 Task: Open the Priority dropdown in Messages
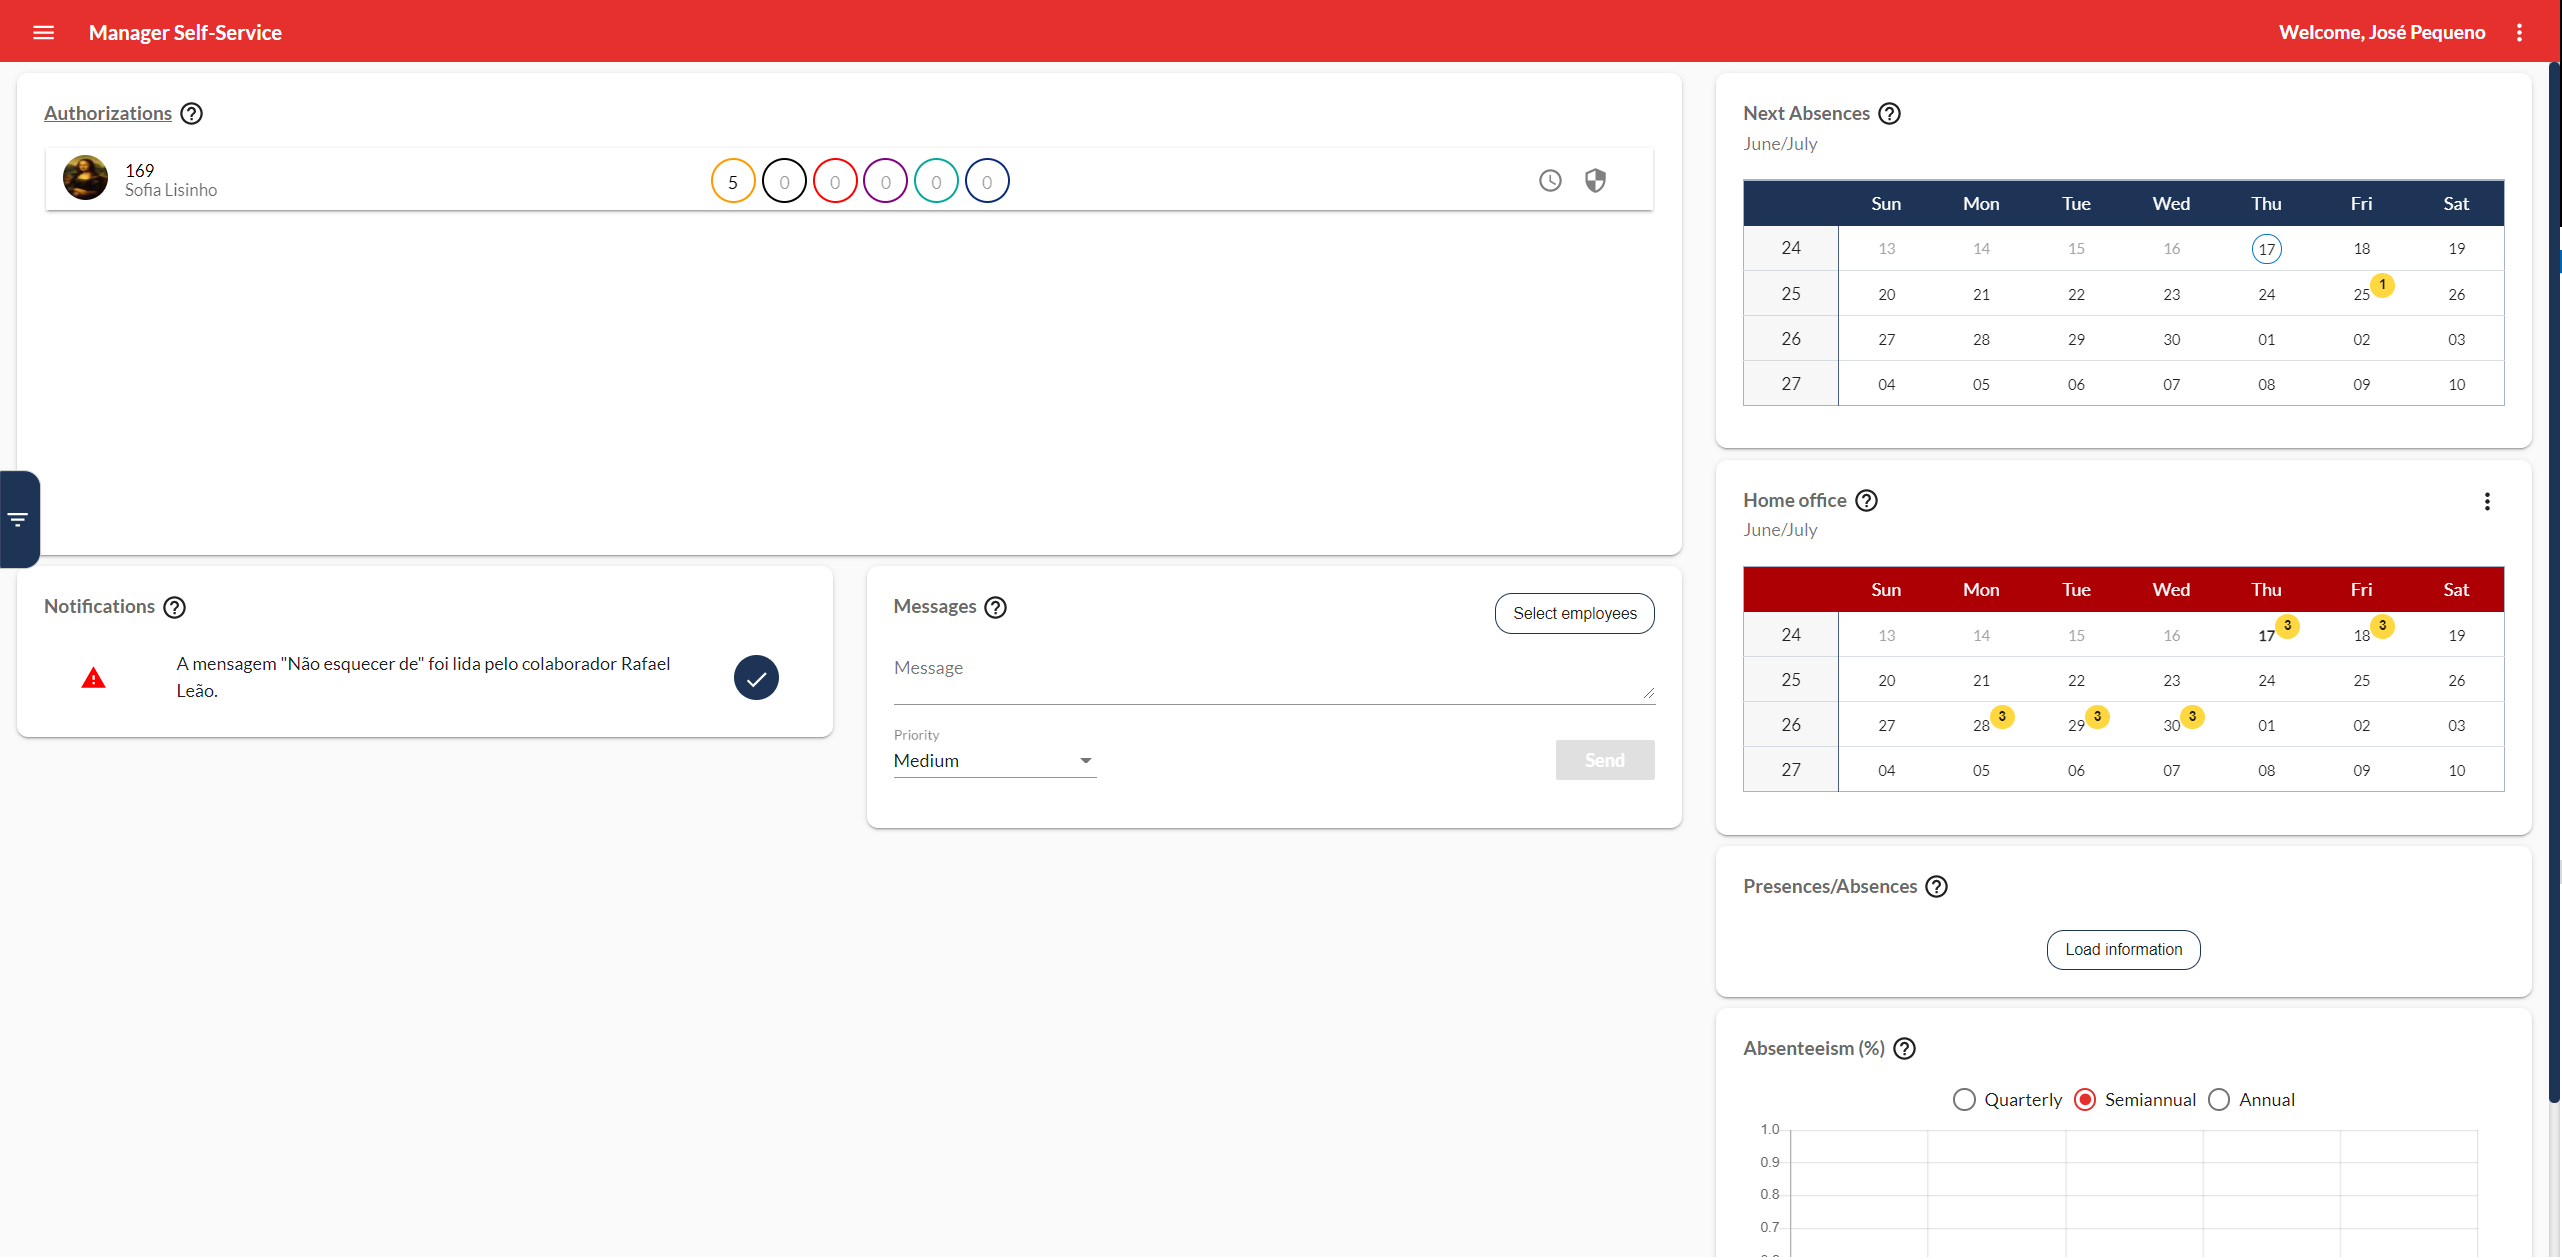[1085, 760]
